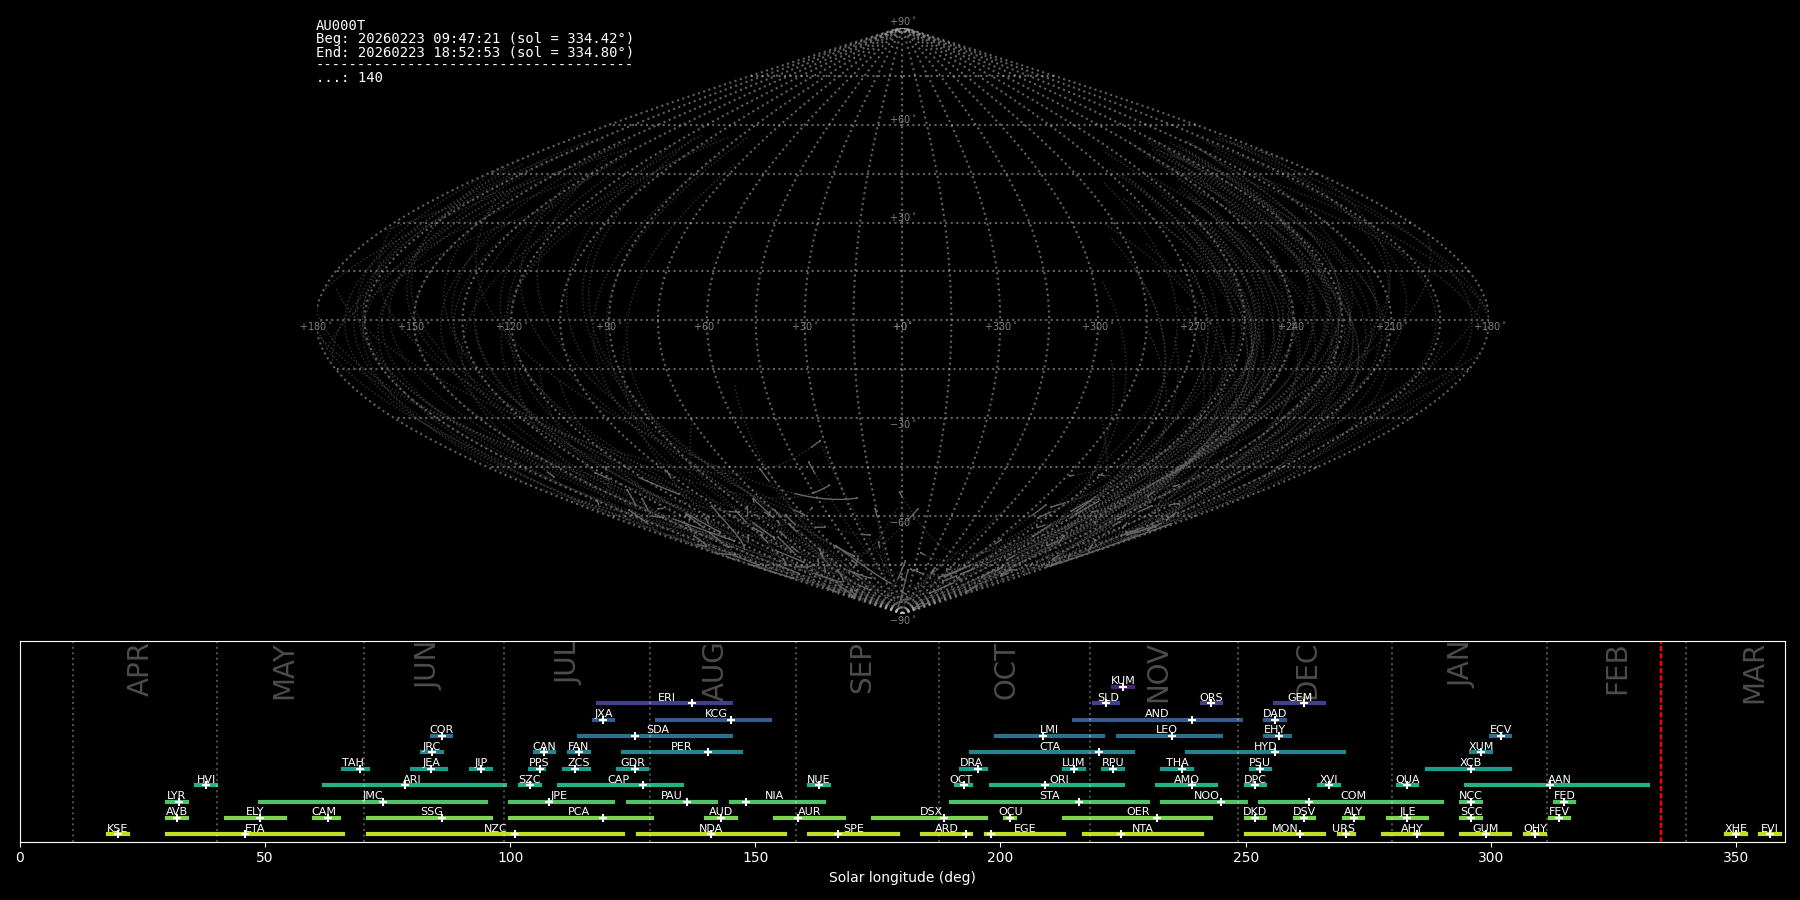The width and height of the screenshot is (1800, 900).
Task: Select the ORI shower bar
Action: point(1057,785)
